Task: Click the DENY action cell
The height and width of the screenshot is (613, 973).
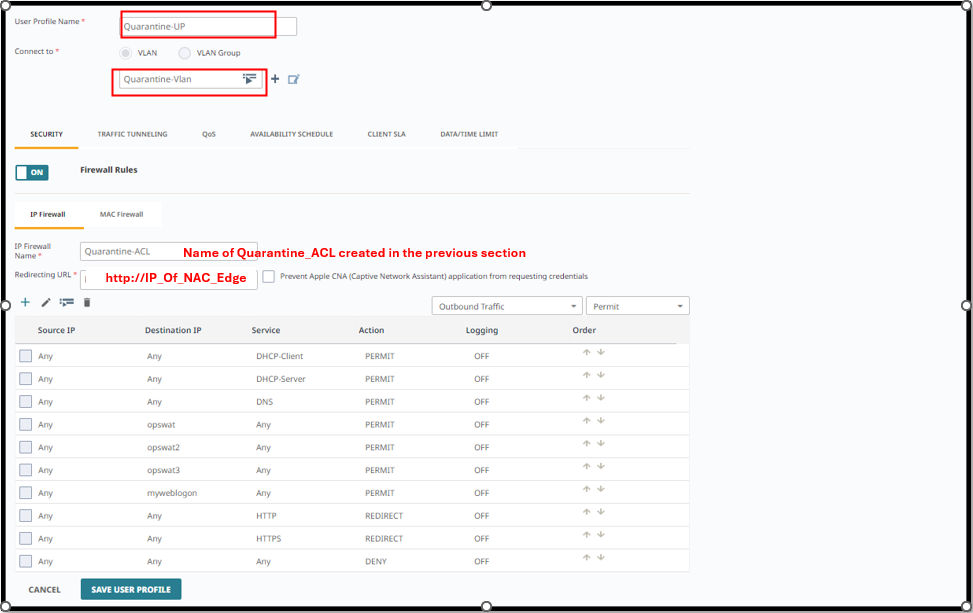Action: pos(376,562)
